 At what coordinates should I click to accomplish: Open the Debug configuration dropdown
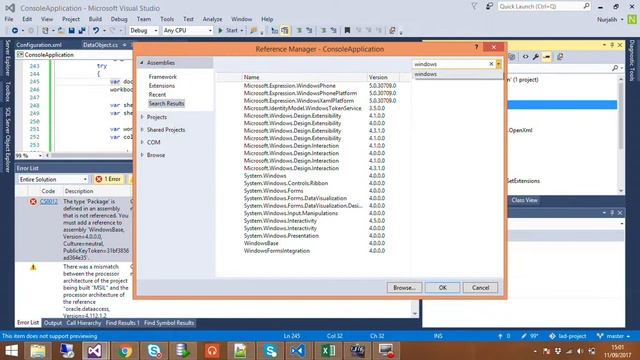[144, 31]
